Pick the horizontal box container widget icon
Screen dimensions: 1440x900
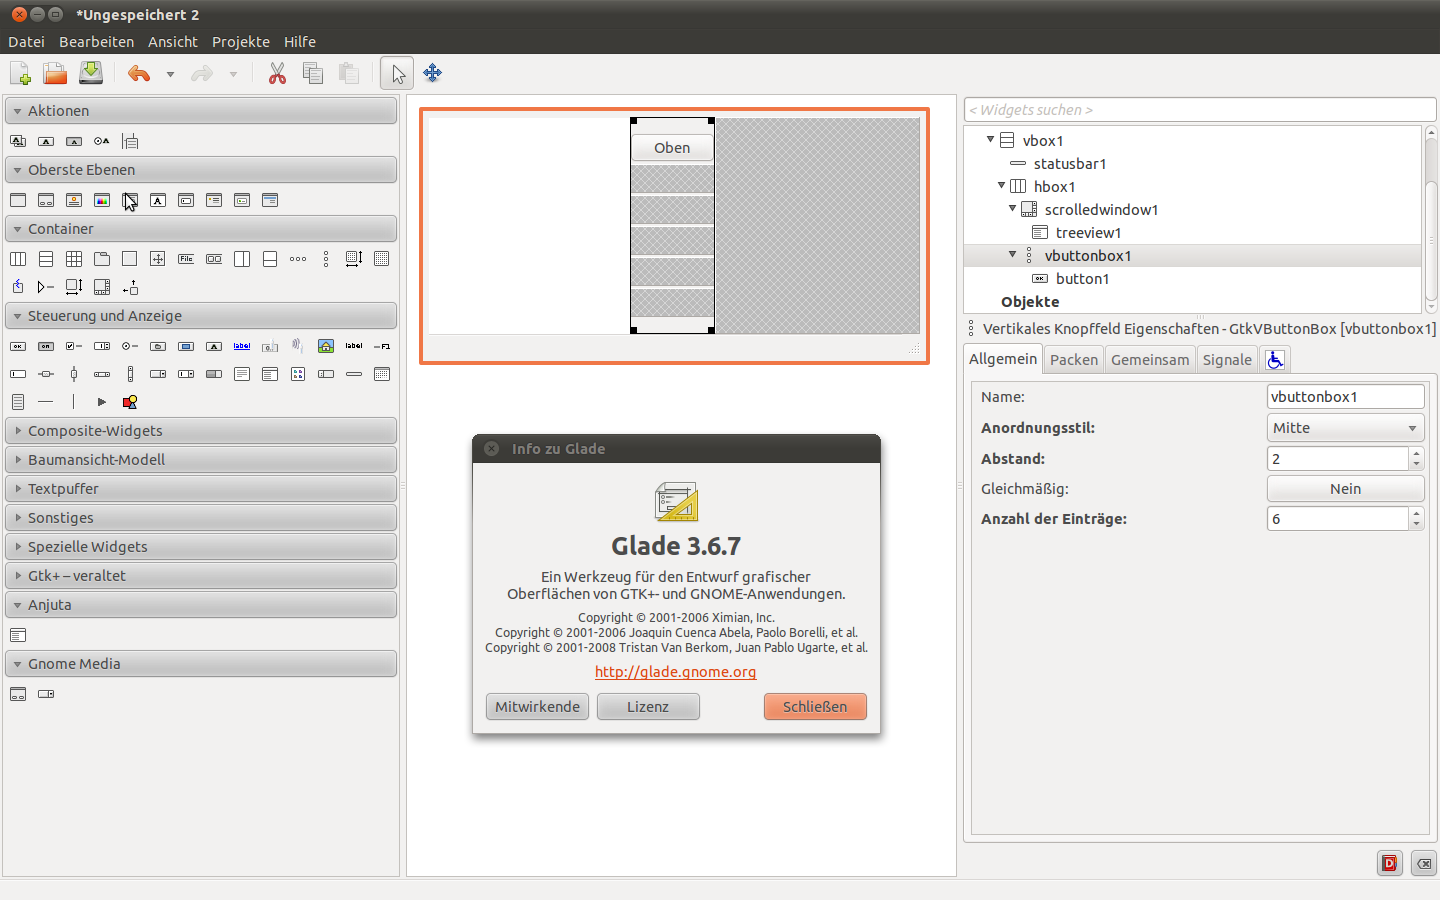18,259
